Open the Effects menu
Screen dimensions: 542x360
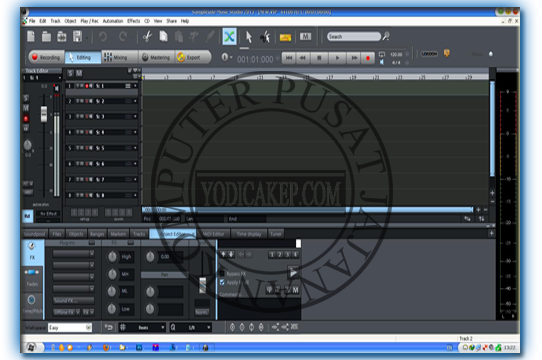click(x=133, y=21)
